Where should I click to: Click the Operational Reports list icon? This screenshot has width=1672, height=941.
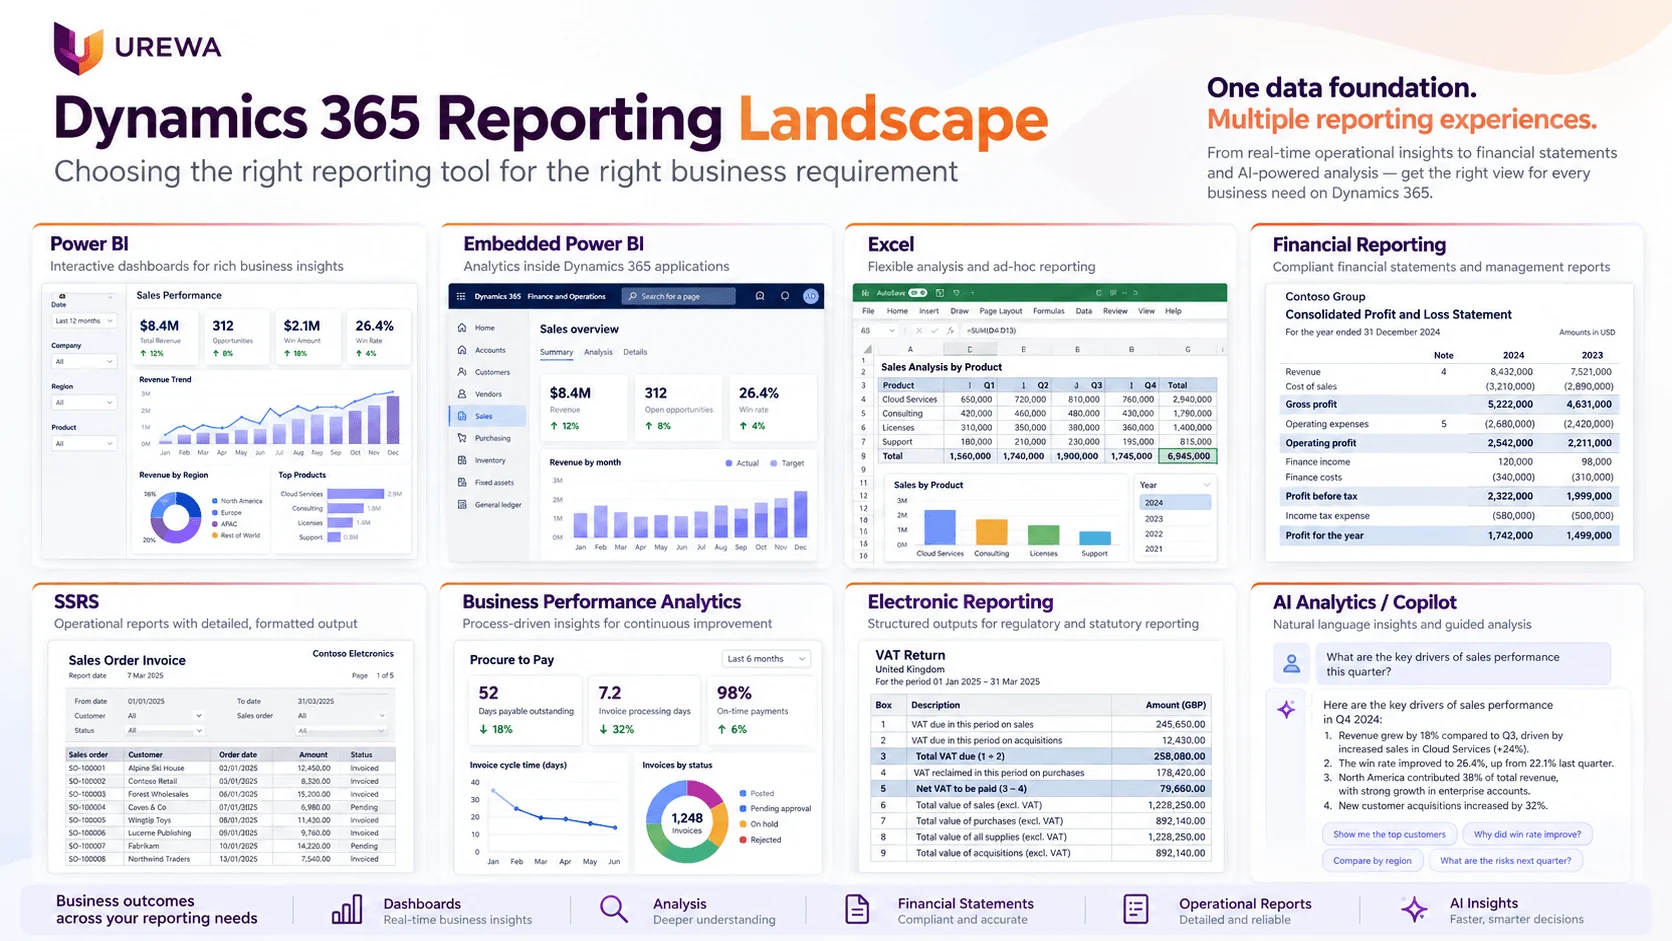click(1136, 909)
